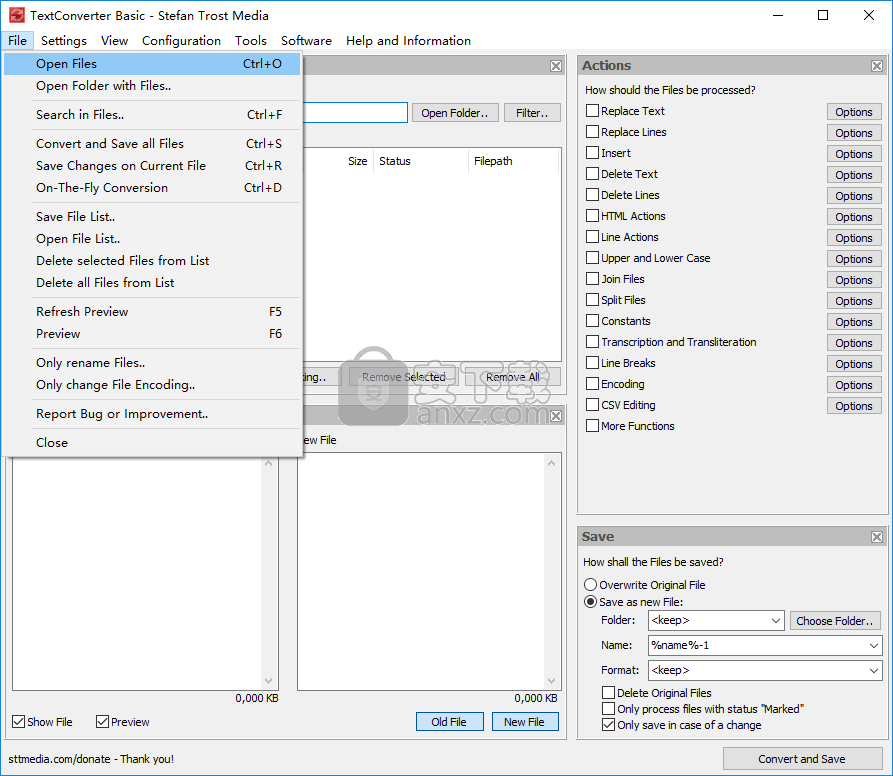Click the folder path input field

(355, 113)
